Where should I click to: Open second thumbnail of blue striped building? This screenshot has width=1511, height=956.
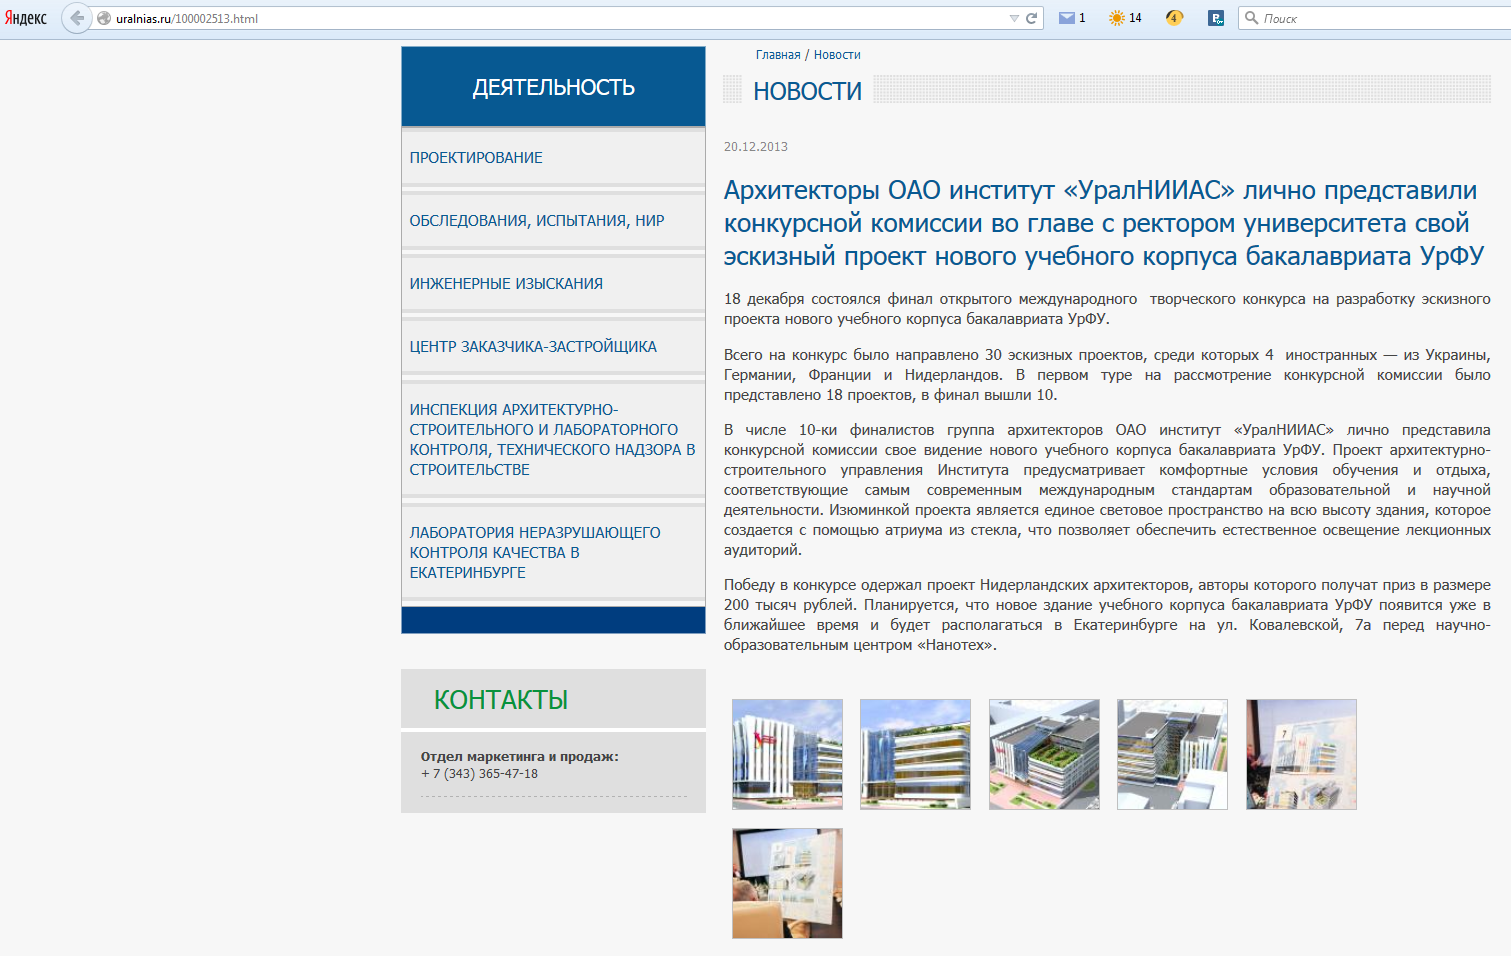point(915,754)
